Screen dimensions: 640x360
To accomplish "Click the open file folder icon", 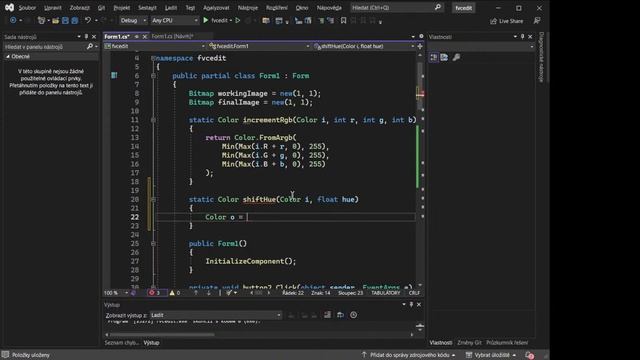I will [x=56, y=20].
